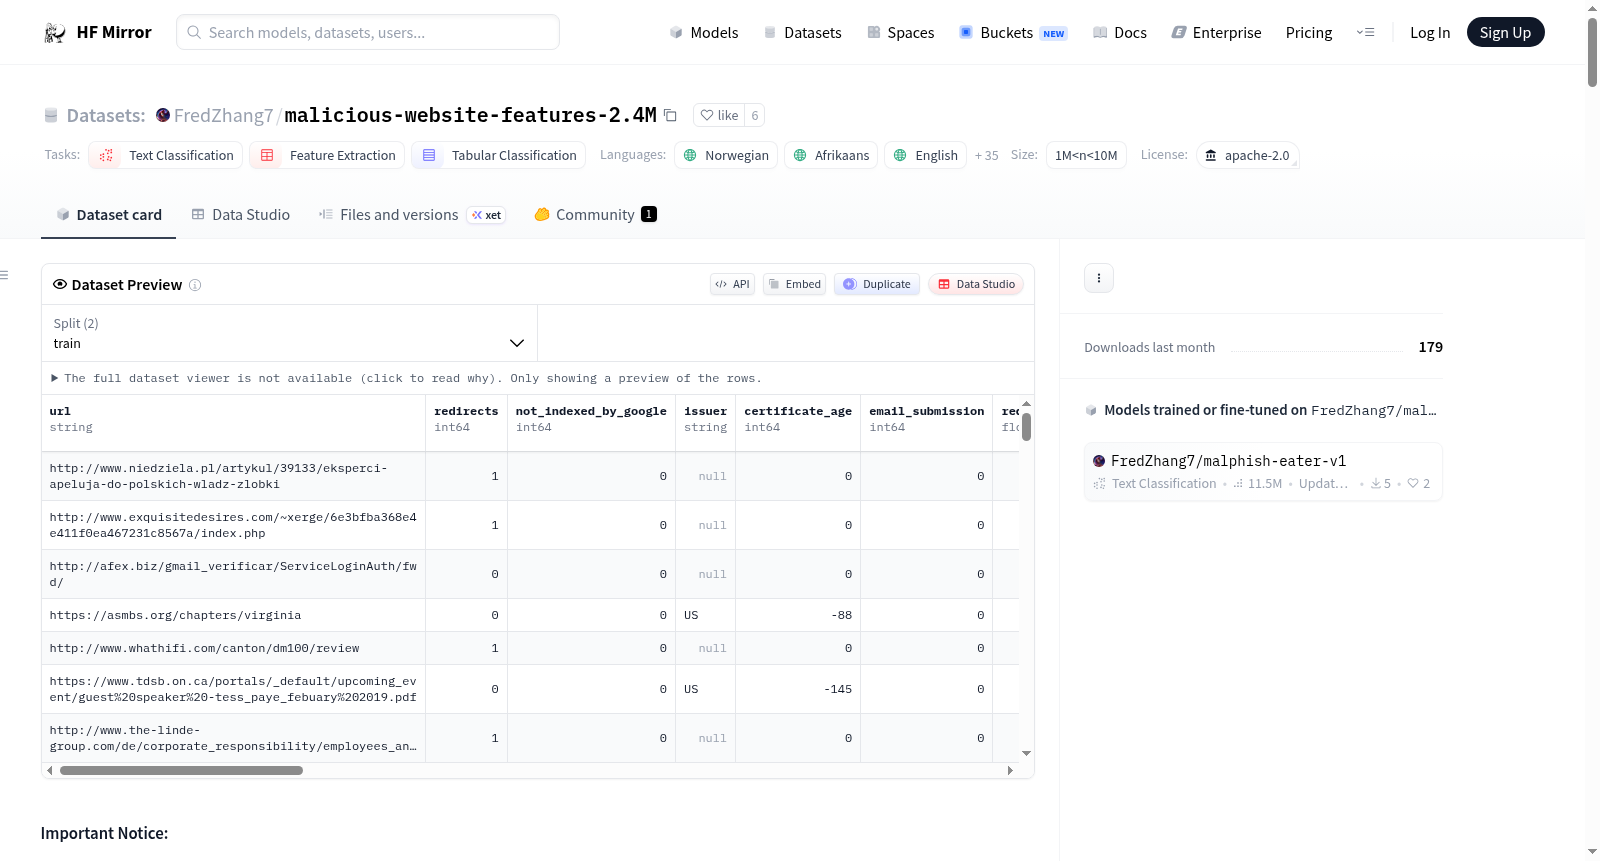Click the malicious-website-features-2.4M dataset title

(470, 115)
